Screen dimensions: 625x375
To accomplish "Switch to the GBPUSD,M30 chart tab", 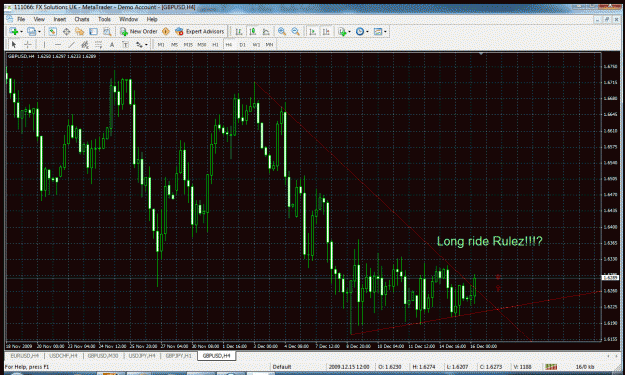I will click(x=102, y=355).
